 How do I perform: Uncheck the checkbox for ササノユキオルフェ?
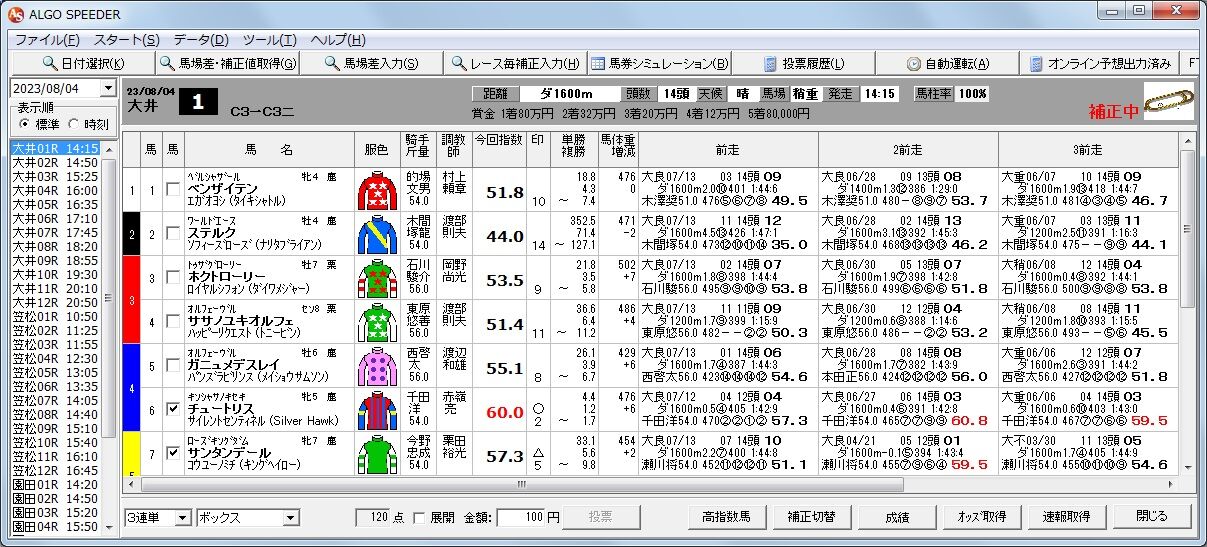pyautogui.click(x=174, y=322)
